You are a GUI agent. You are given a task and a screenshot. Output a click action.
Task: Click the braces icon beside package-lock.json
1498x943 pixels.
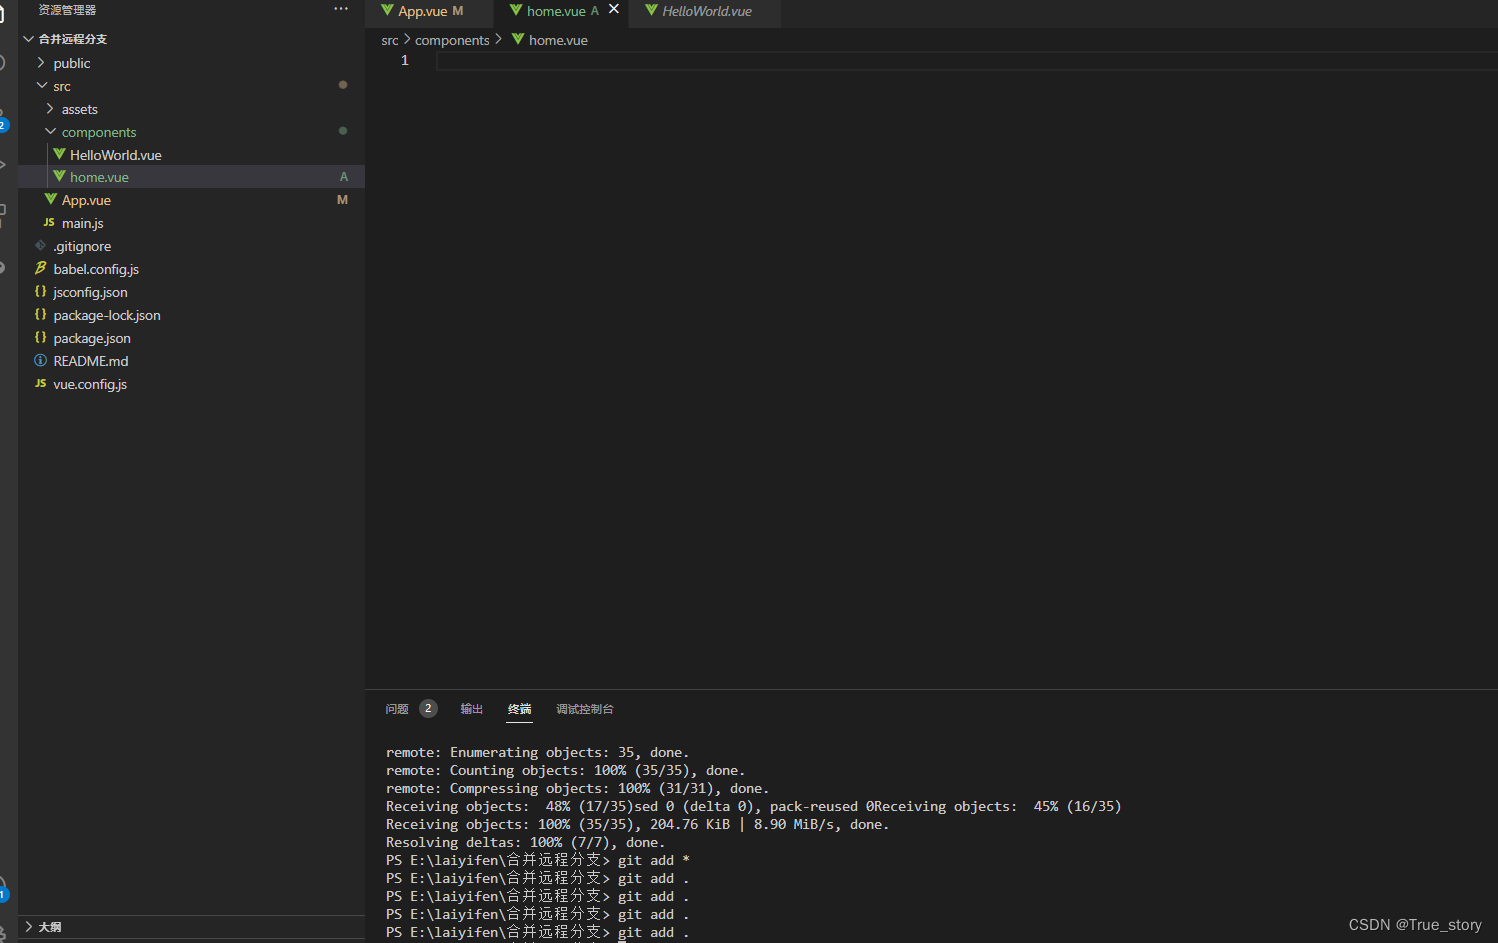tap(41, 314)
